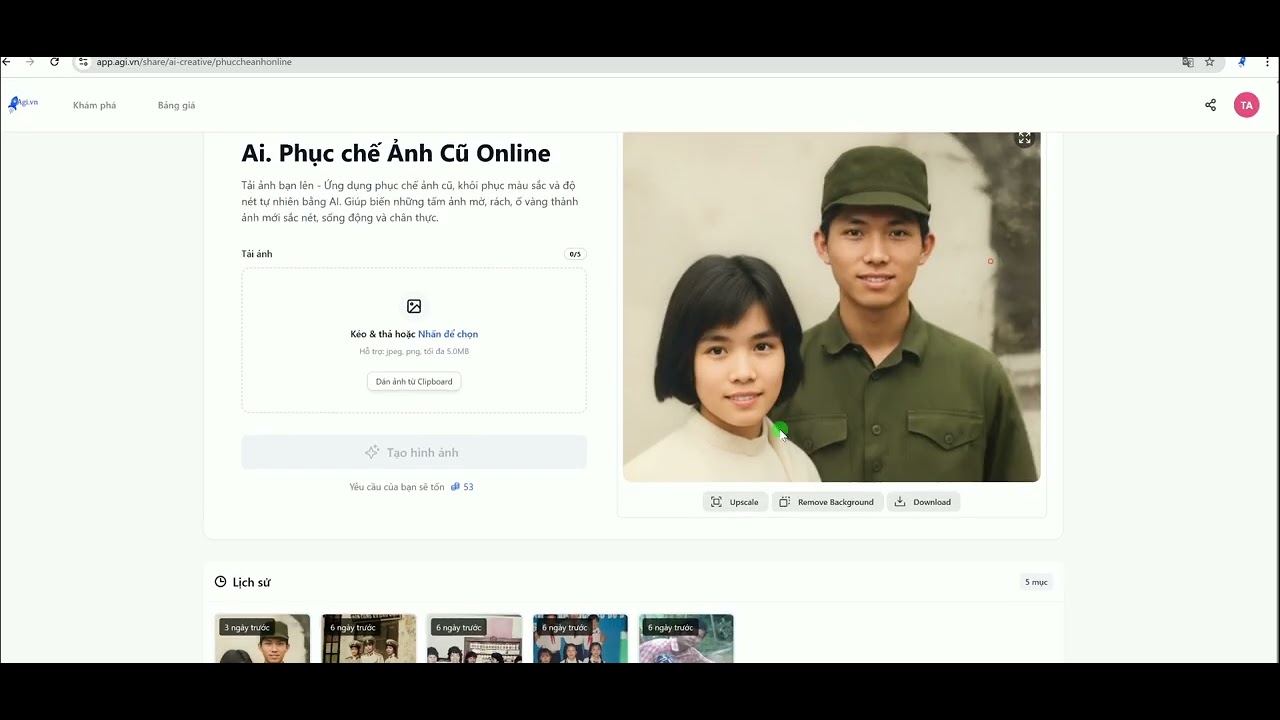Click the Agi.vn logo
1280x720 pixels.
[22, 104]
